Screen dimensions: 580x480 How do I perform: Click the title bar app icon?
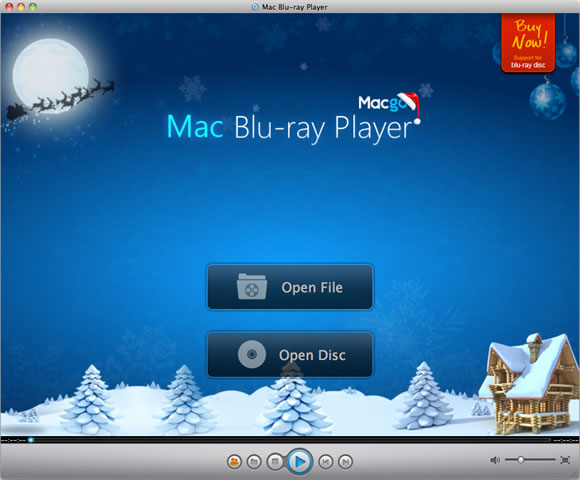(x=255, y=7)
